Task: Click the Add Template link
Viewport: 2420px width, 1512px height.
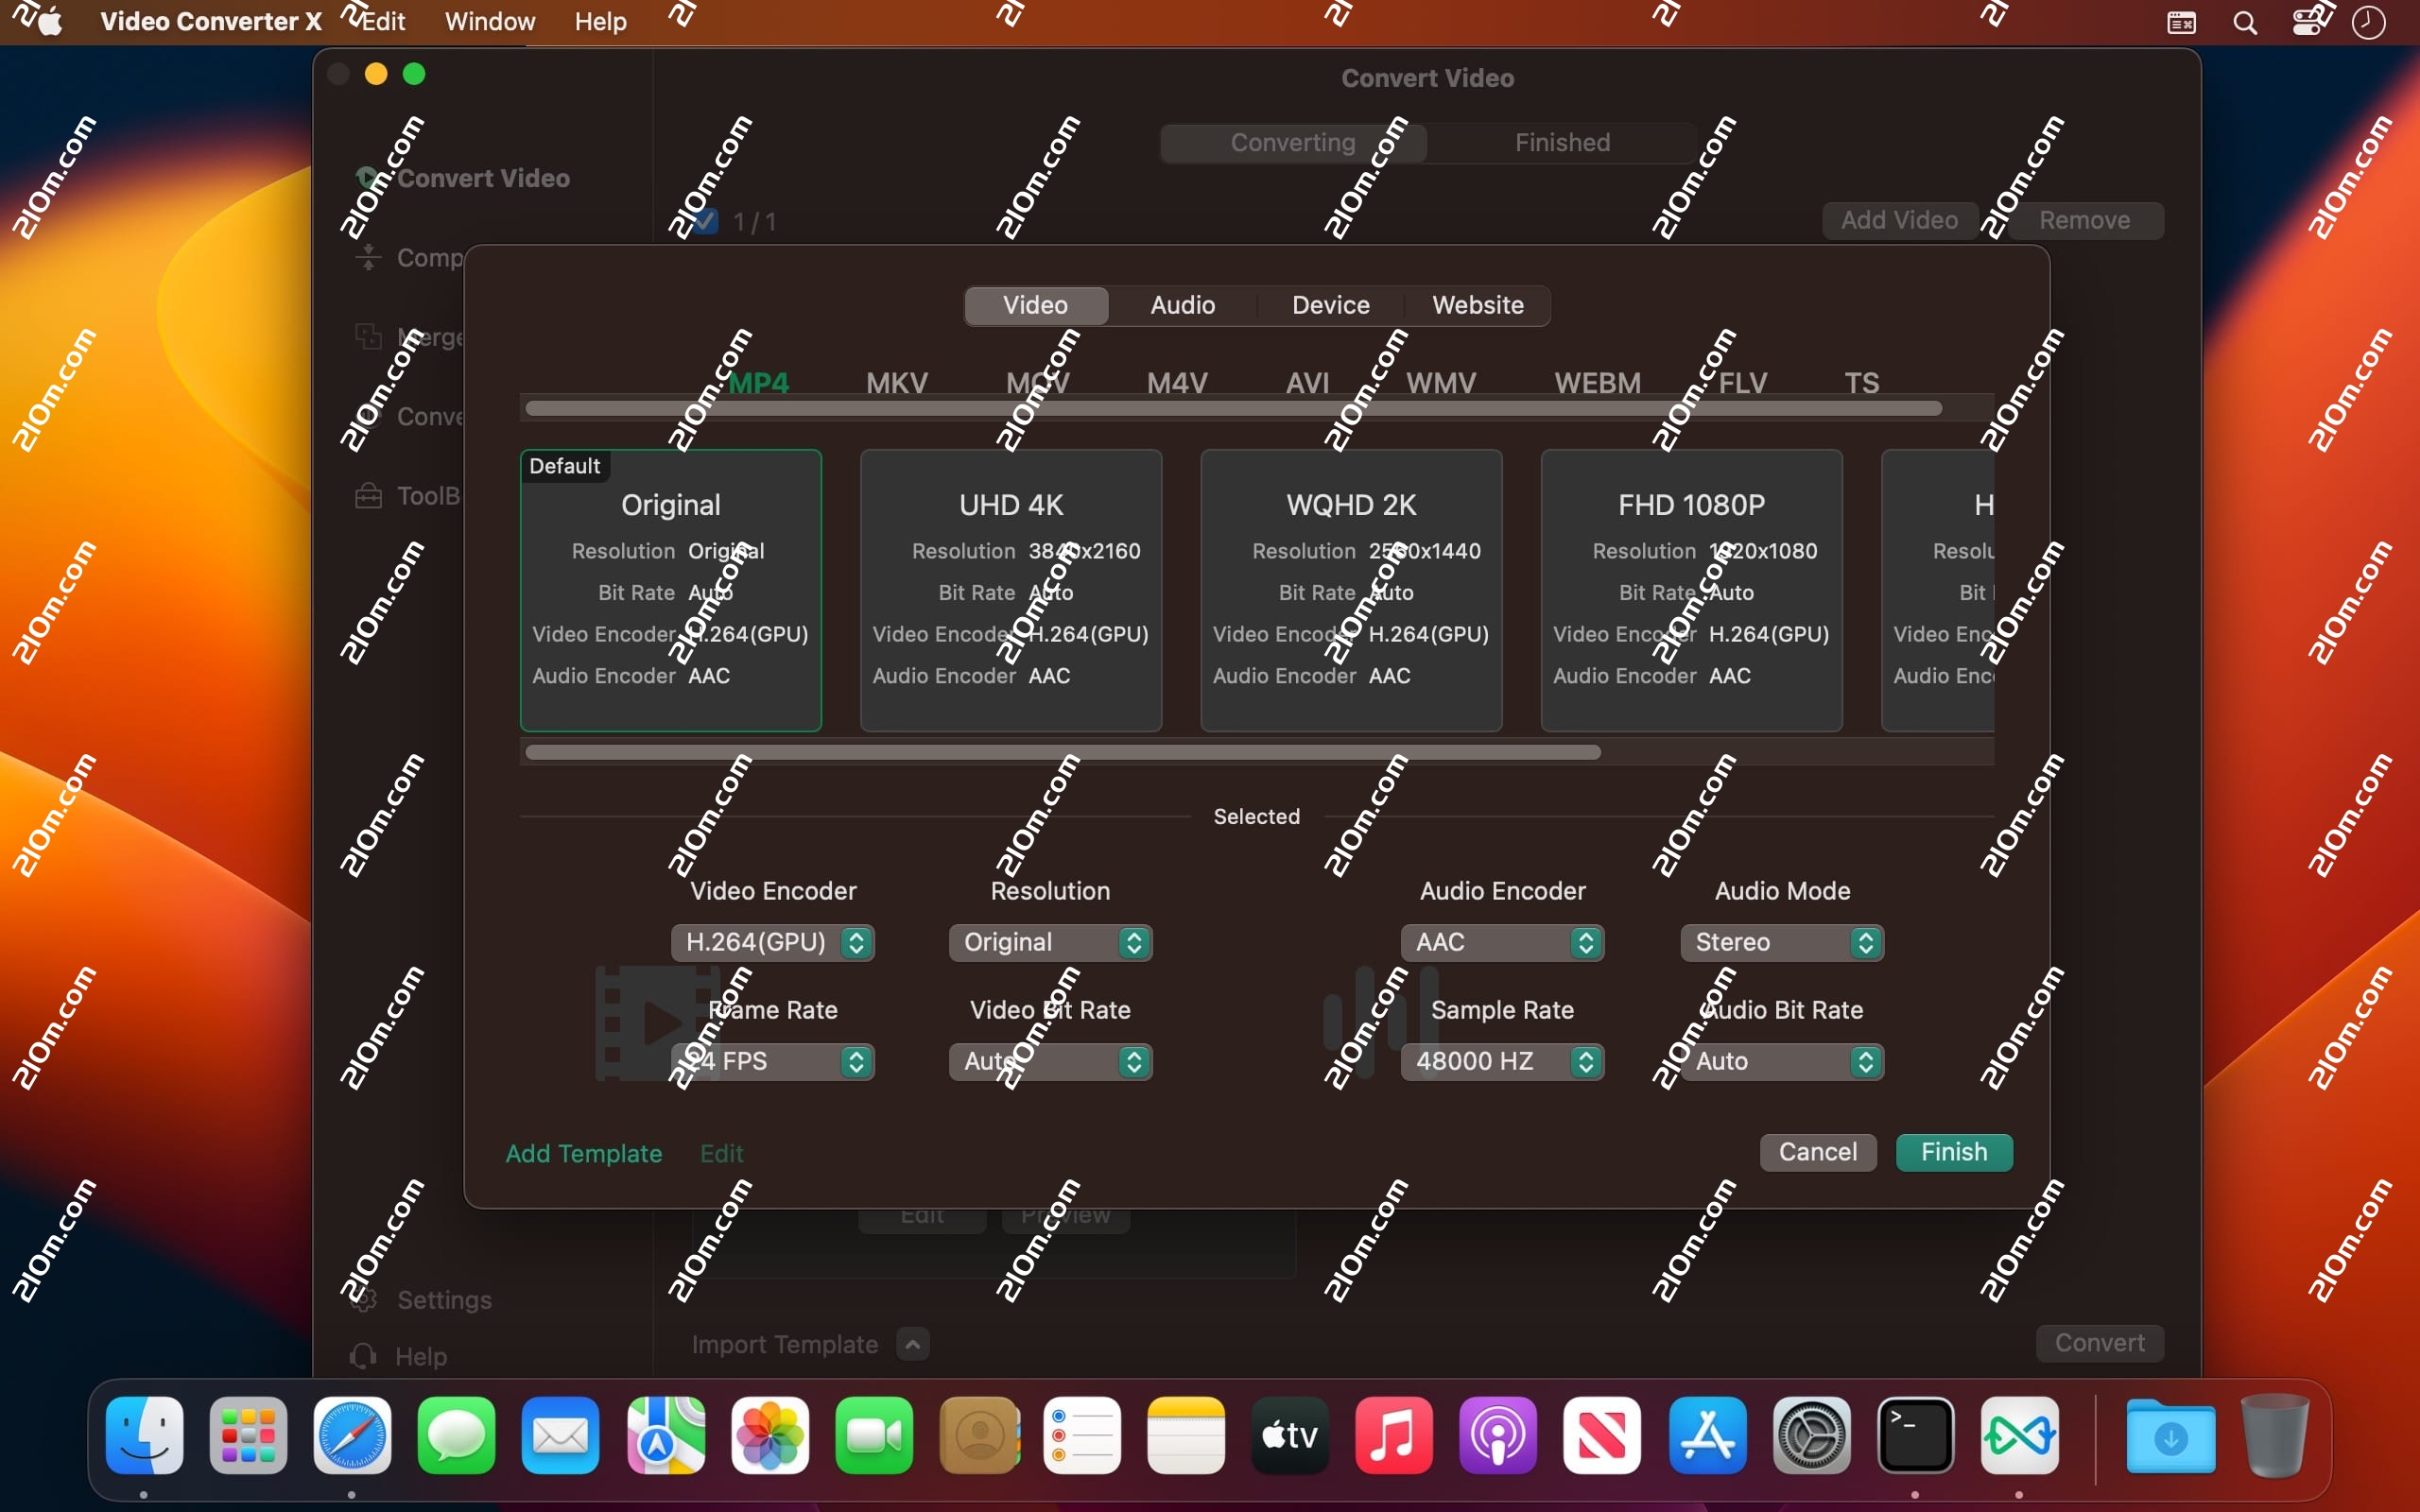Action: point(583,1152)
